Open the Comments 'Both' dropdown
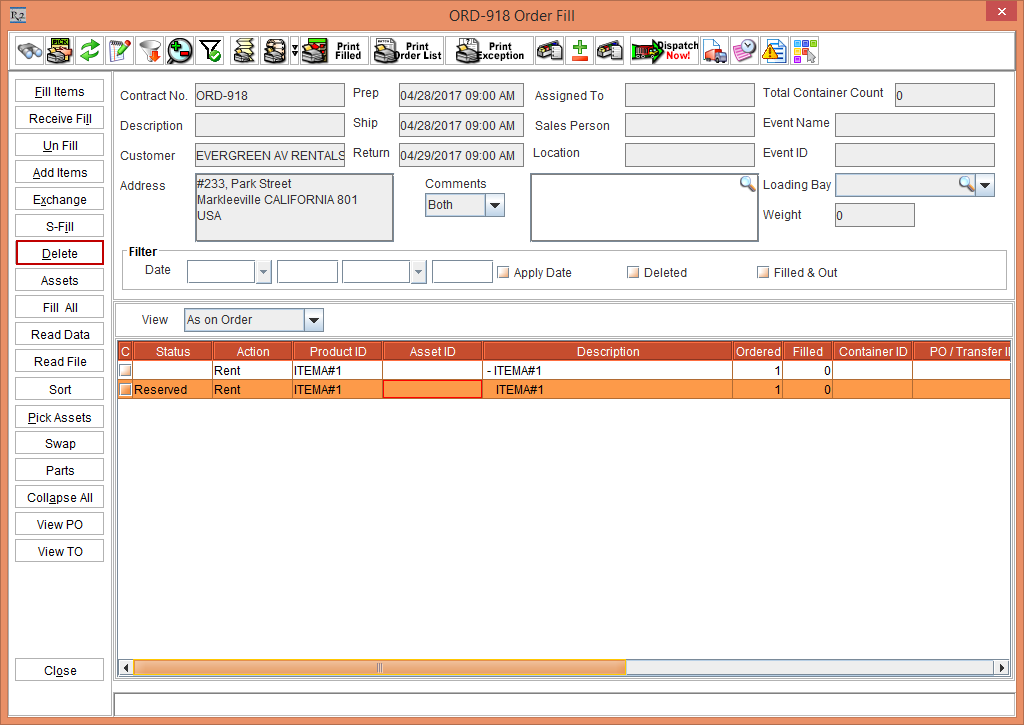1024x725 pixels. [x=494, y=205]
